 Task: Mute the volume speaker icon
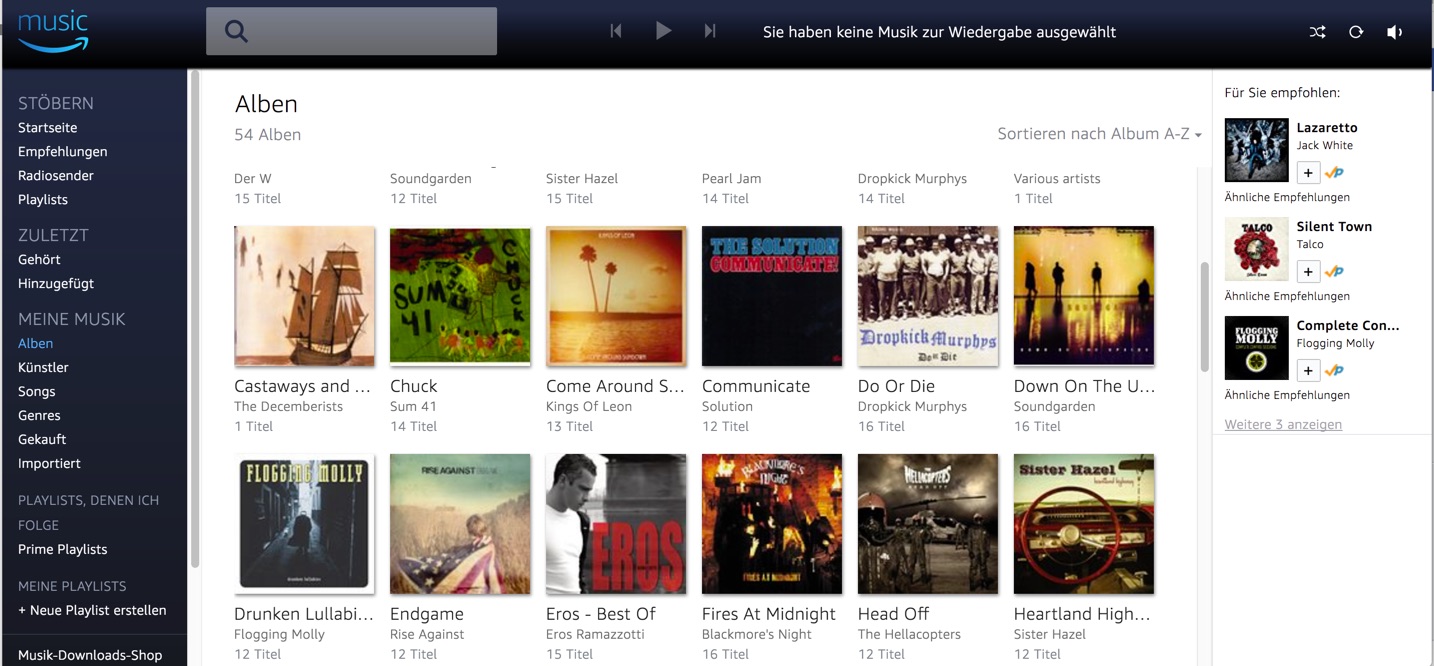1394,32
